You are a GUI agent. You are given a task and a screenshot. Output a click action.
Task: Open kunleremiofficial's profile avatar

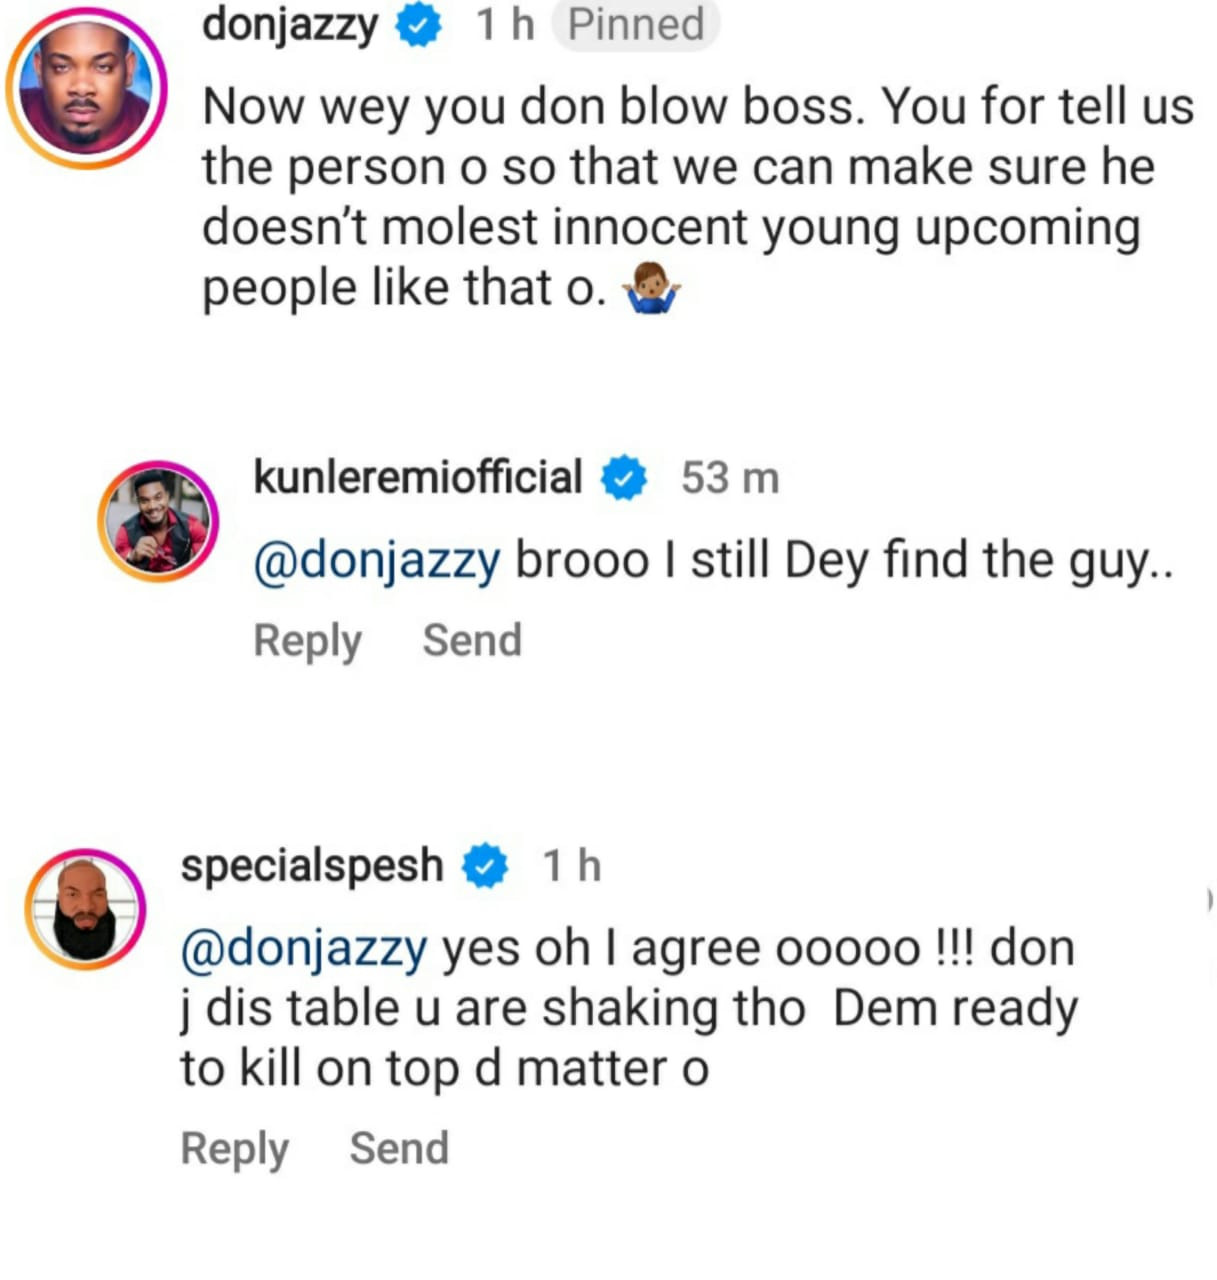(158, 521)
